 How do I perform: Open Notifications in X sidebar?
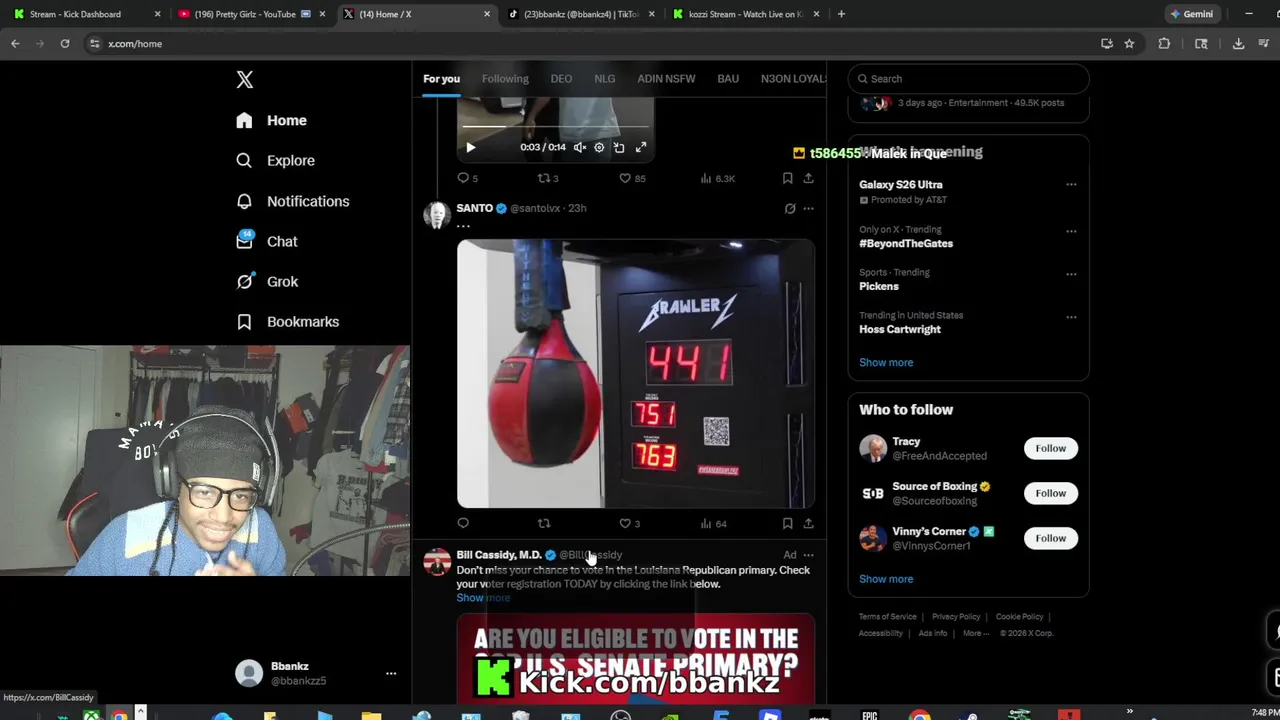(x=293, y=201)
